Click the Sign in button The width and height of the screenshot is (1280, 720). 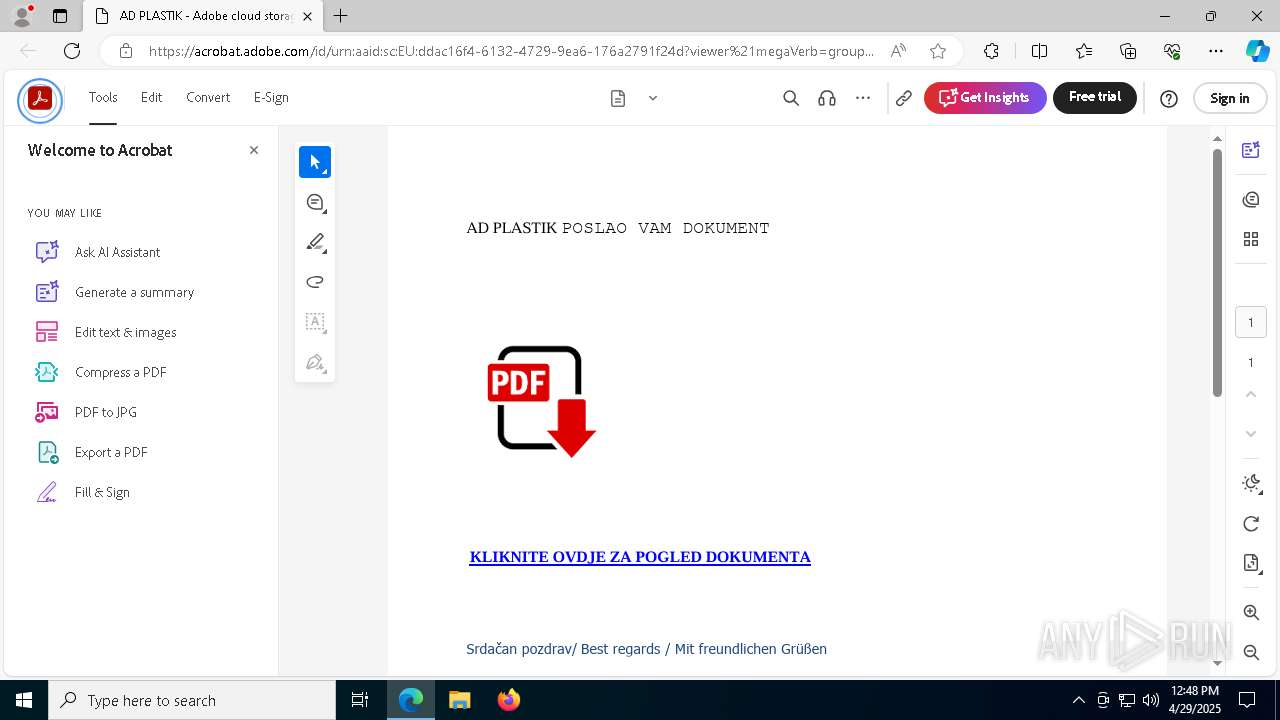(1230, 98)
